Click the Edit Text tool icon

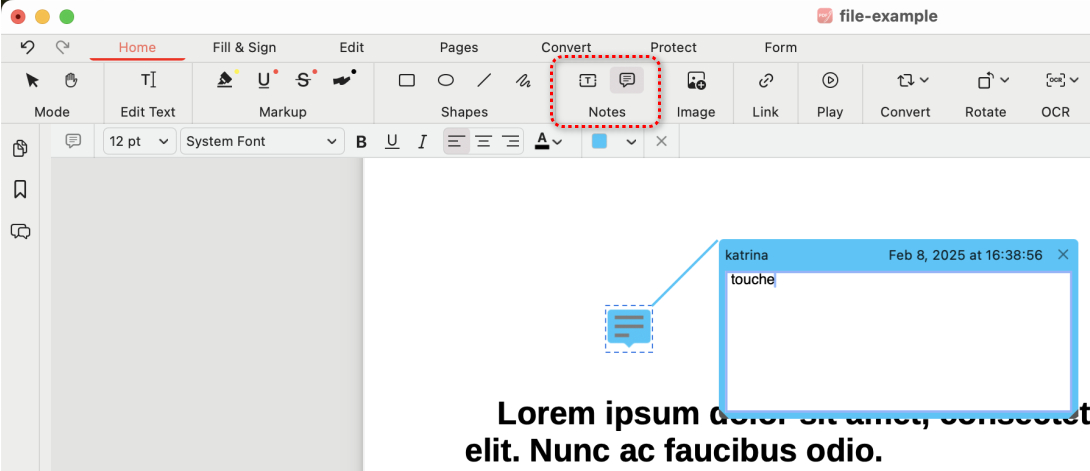[148, 80]
